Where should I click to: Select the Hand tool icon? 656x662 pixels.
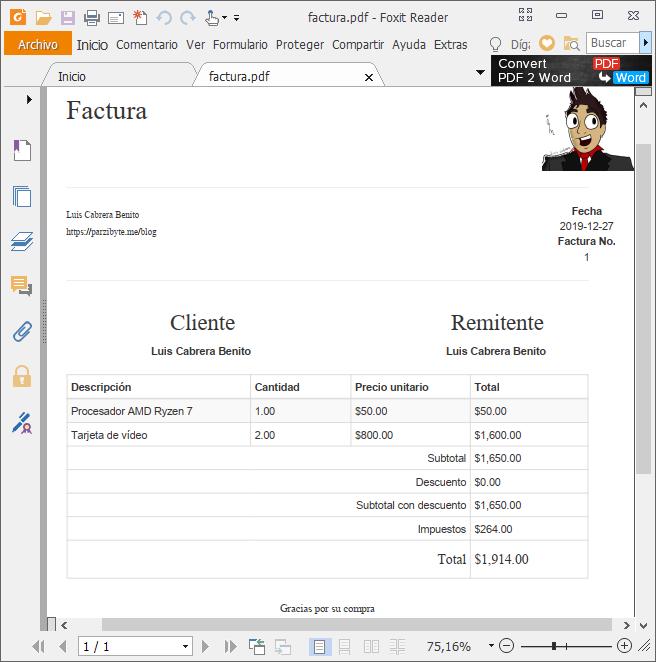pos(212,18)
